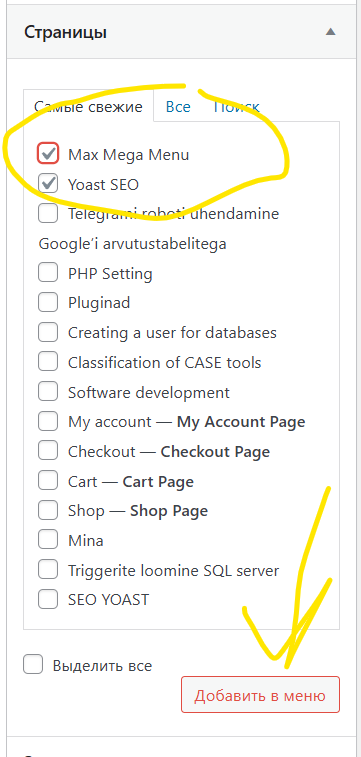Image resolution: width=361 pixels, height=757 pixels.
Task: Uncheck the Max Mega Menu checkbox
Action: (x=48, y=154)
